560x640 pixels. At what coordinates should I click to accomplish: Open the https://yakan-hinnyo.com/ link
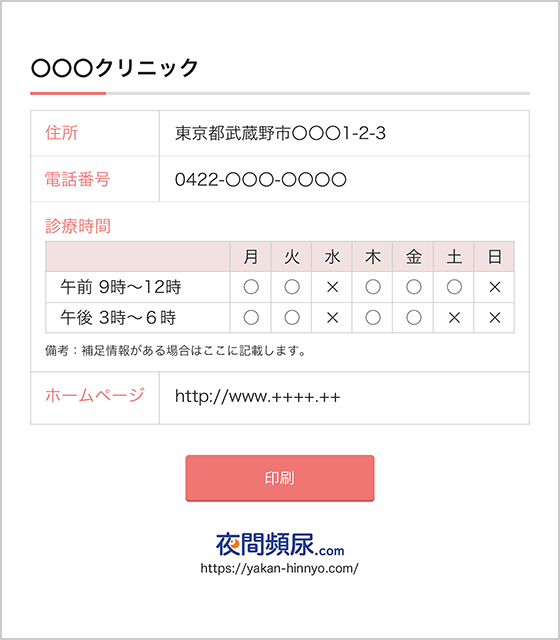tap(280, 568)
